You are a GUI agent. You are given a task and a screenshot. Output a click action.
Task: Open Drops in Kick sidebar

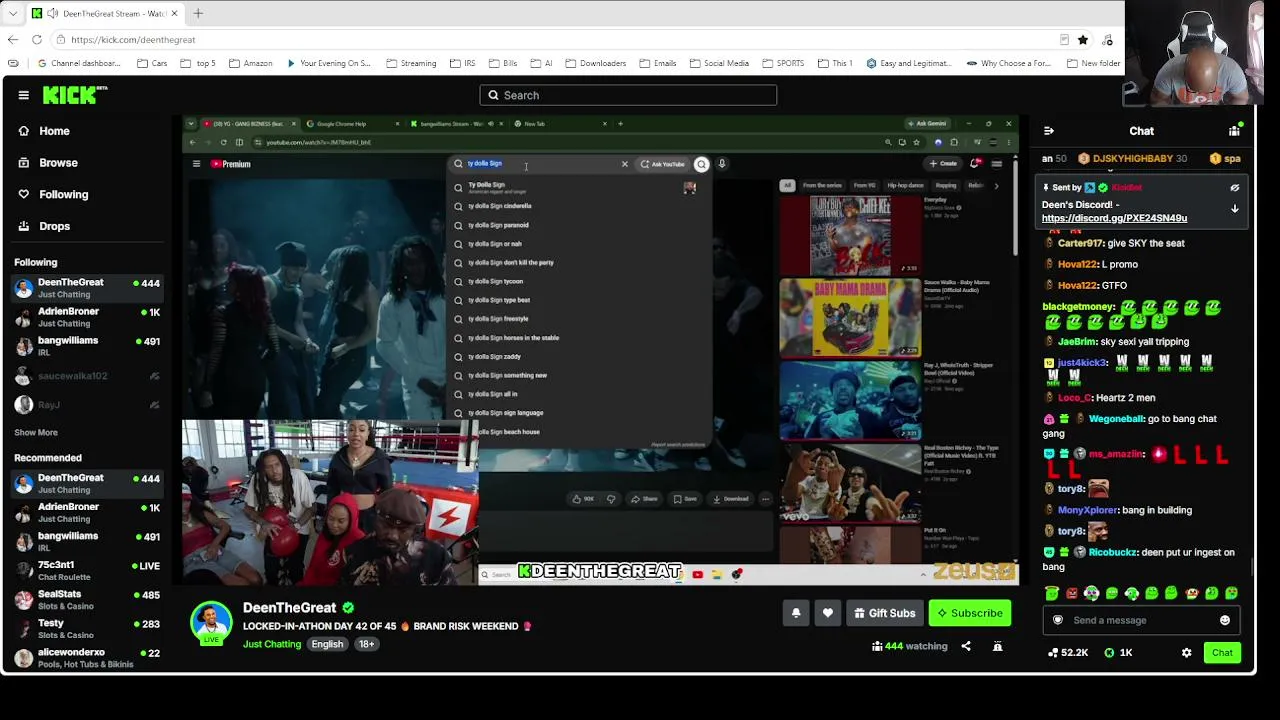tap(54, 227)
